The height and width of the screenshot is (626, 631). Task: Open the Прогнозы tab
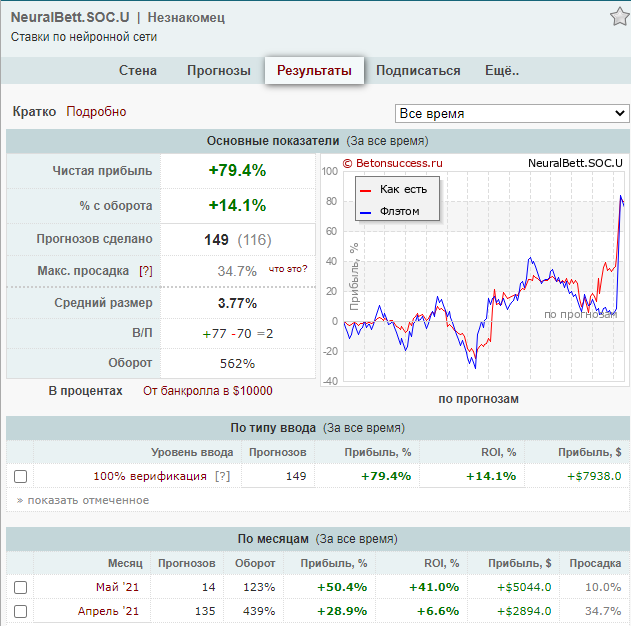tap(219, 71)
